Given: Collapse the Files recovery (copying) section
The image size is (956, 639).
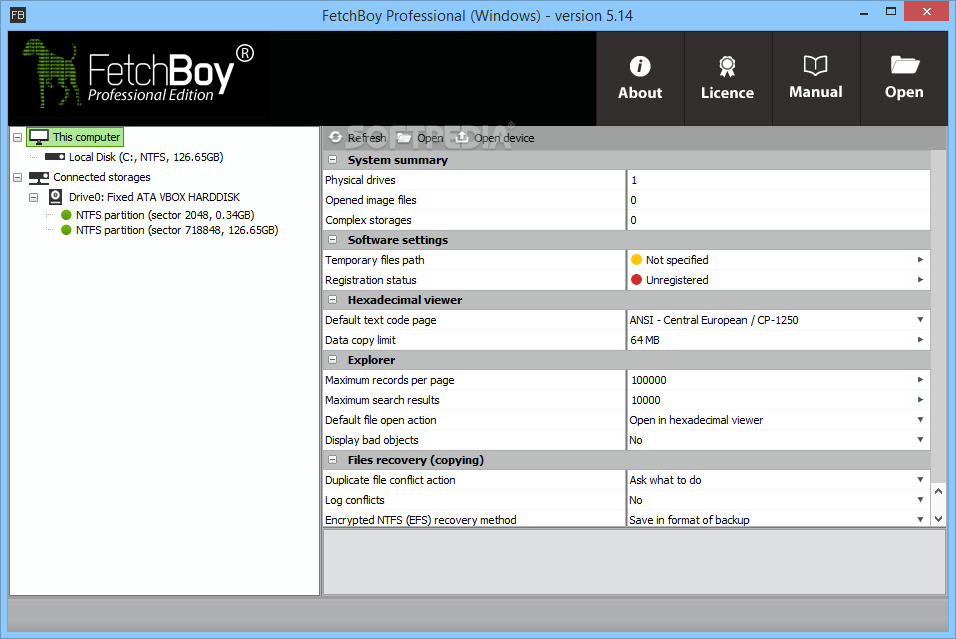Looking at the screenshot, I should [333, 460].
